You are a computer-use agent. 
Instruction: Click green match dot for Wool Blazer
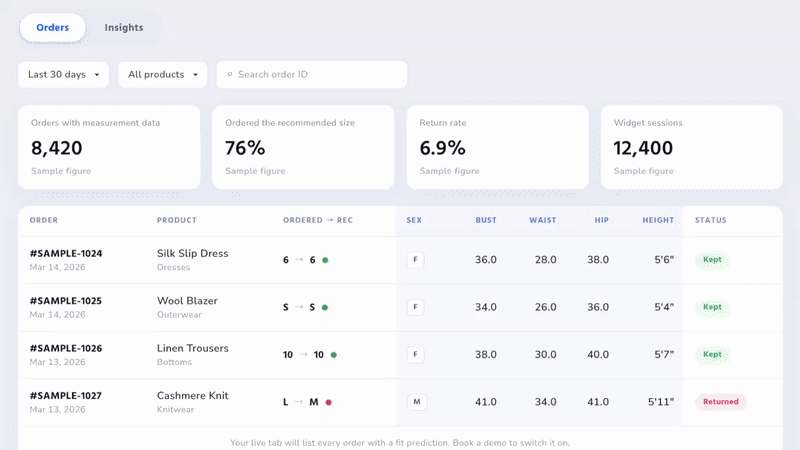click(x=325, y=308)
